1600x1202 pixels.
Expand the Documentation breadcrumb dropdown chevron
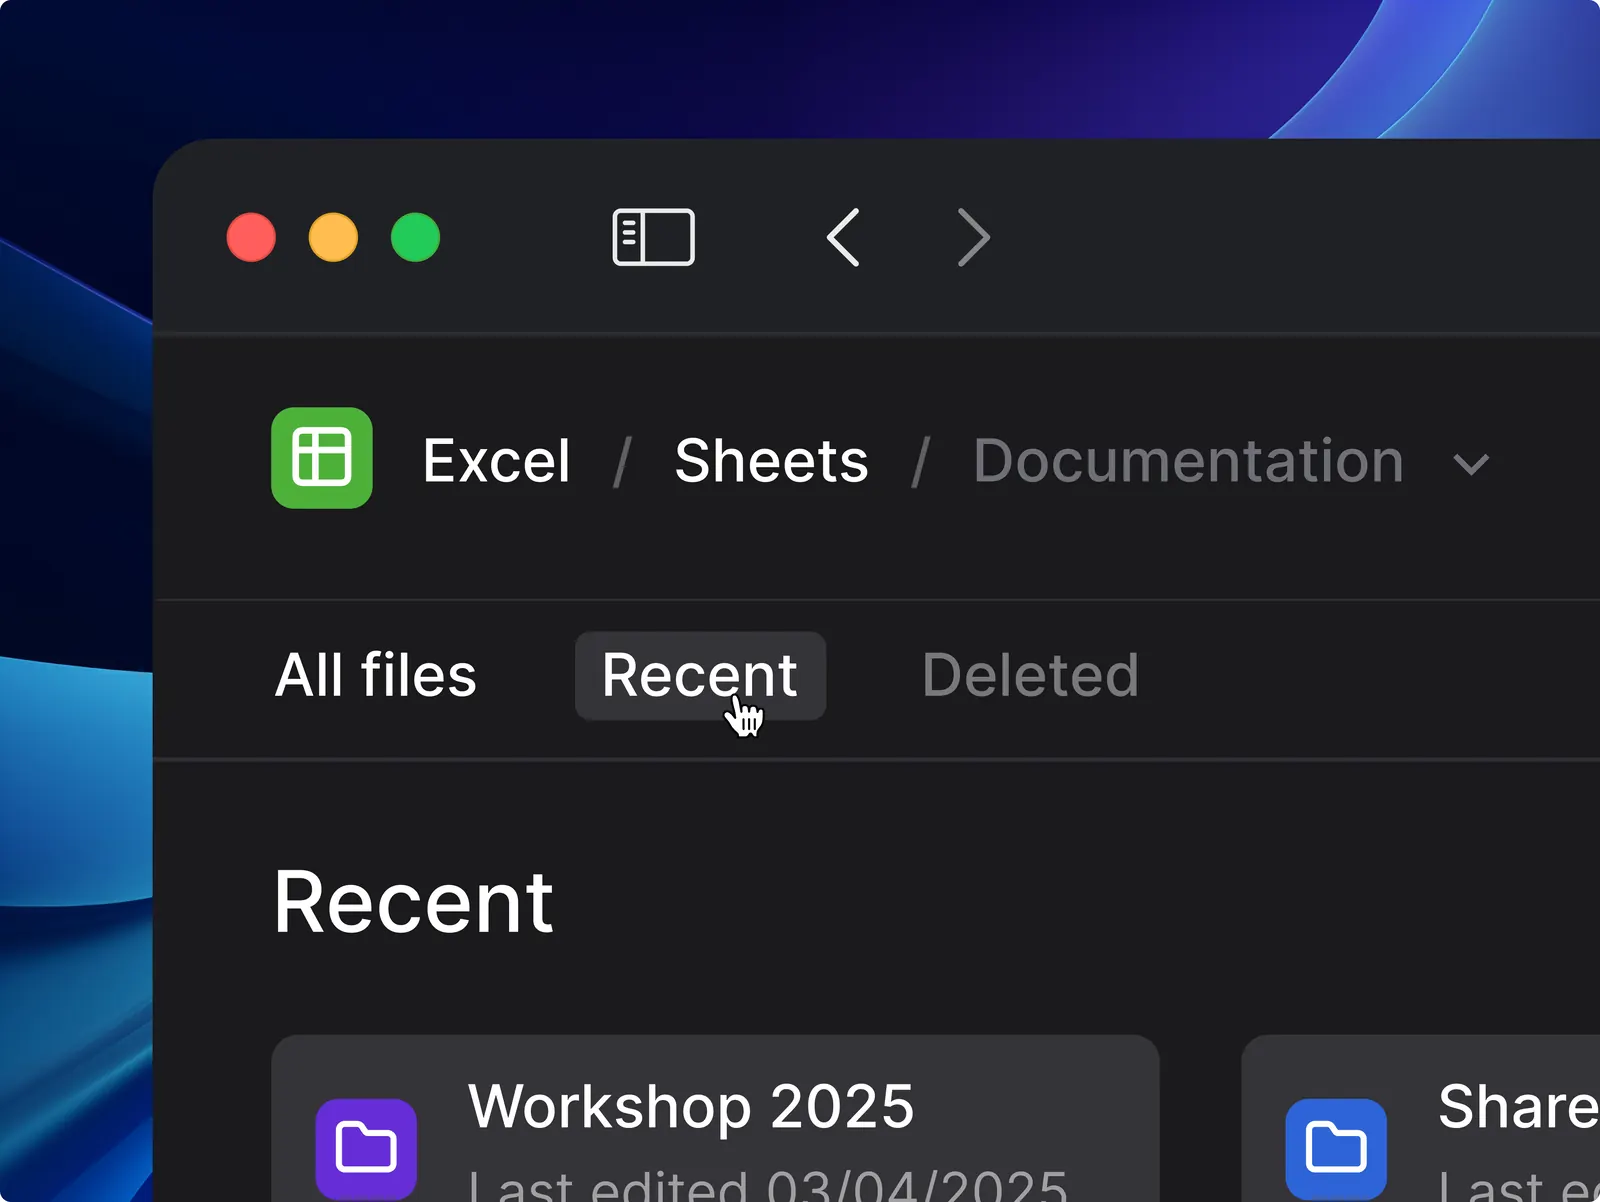(x=1471, y=464)
